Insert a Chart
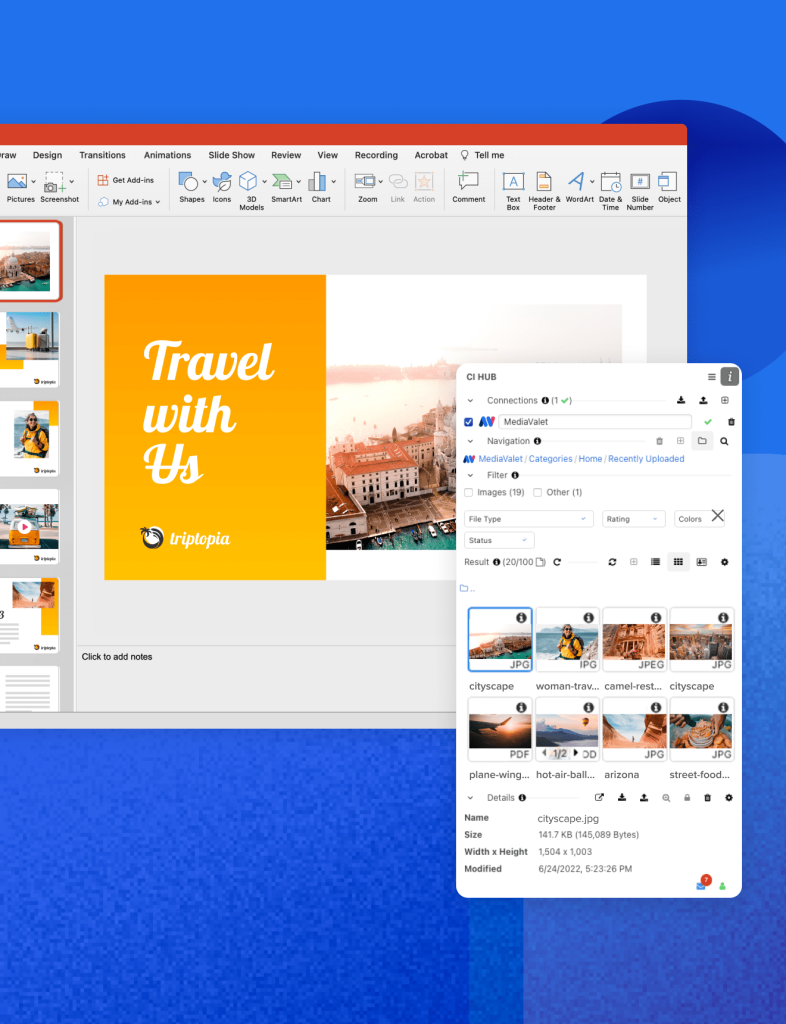 click(321, 187)
